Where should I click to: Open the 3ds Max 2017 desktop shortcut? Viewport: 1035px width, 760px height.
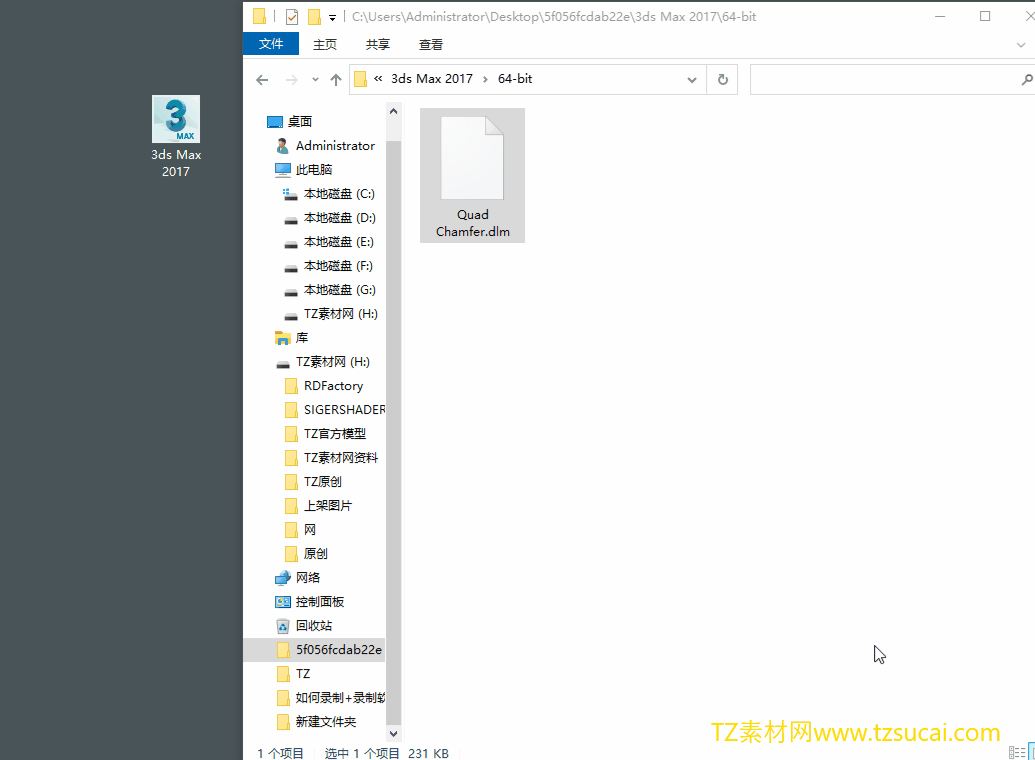coord(176,137)
